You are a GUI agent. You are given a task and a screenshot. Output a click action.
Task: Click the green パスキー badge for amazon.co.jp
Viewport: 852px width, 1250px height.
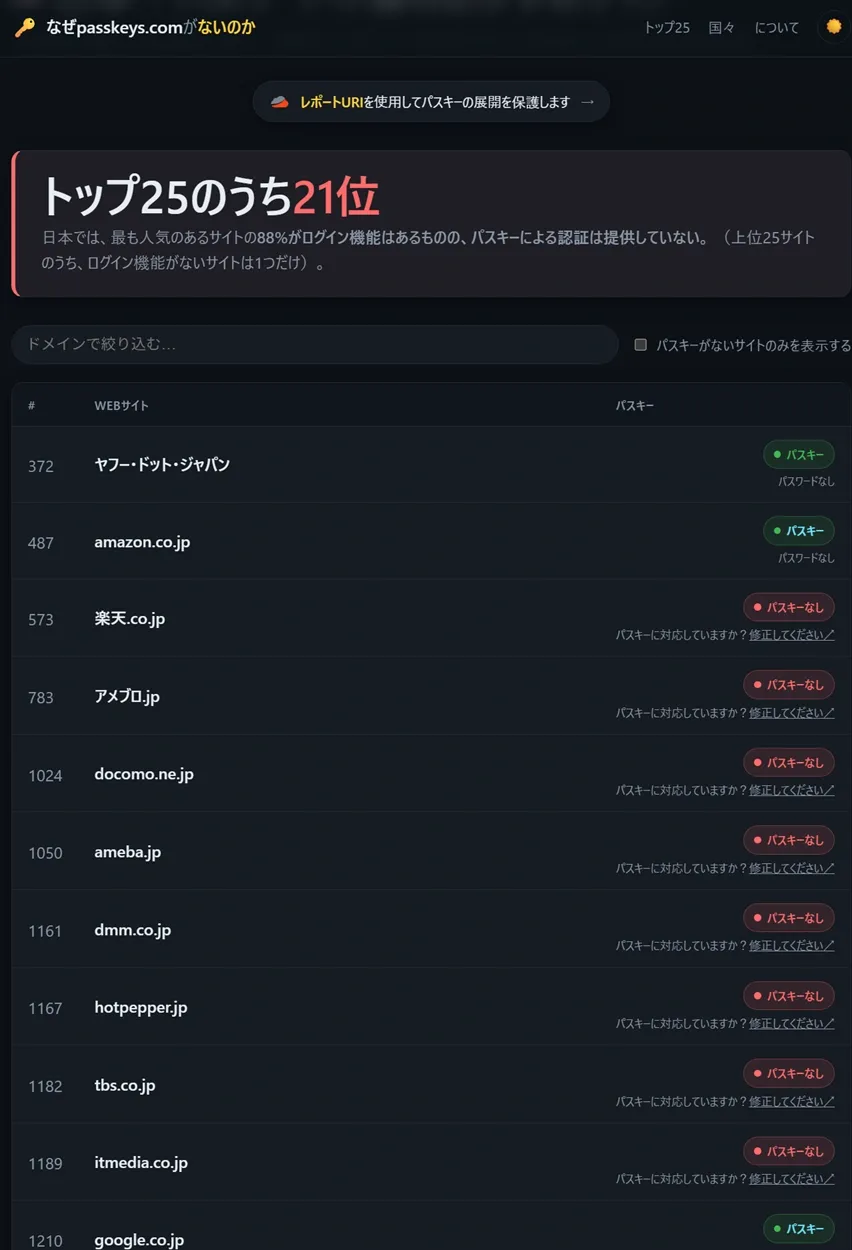click(x=798, y=531)
